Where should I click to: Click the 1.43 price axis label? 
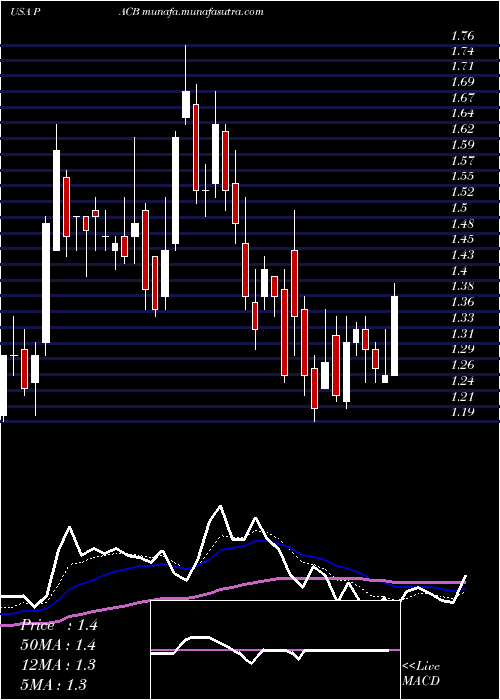coord(462,255)
